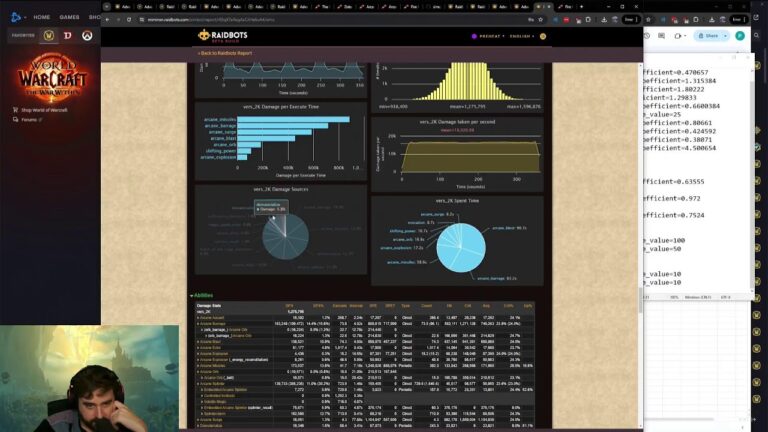Open the green account avatar
This screenshot has height=432, width=768.
pos(740,36)
